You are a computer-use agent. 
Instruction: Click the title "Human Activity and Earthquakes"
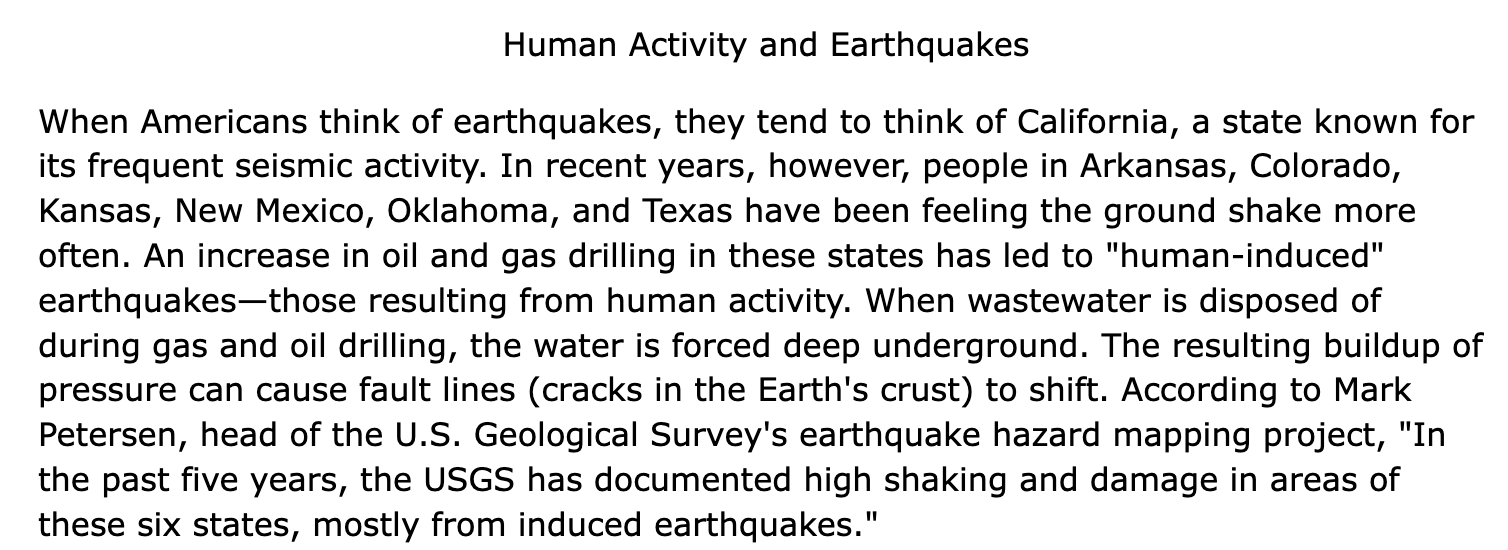pos(765,46)
